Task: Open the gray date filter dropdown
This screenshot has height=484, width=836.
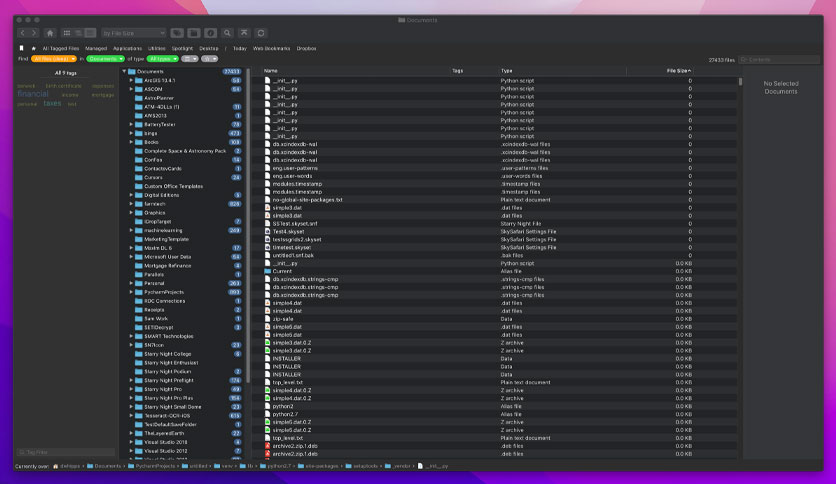Action: tap(189, 59)
